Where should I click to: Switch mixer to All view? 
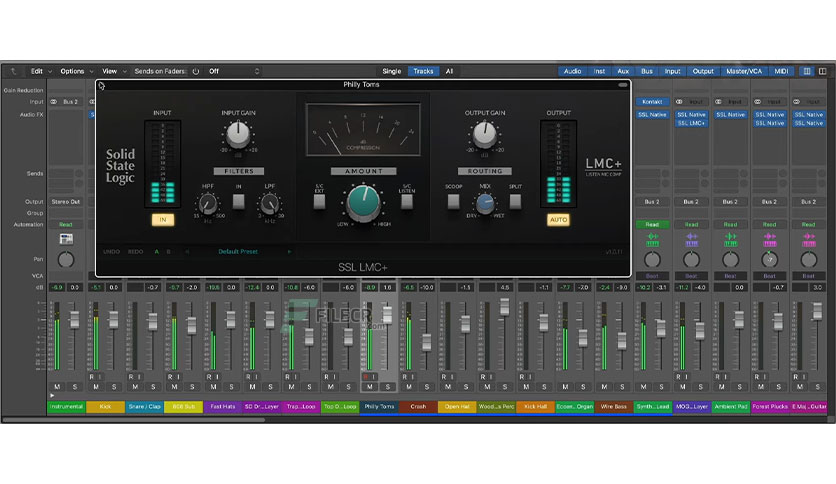[449, 71]
